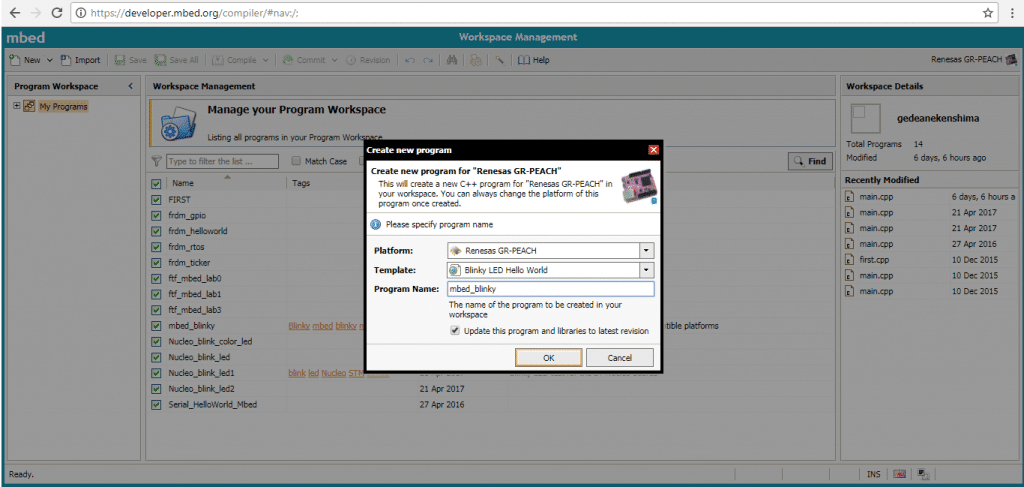Expand the My Programs tree node

pyautogui.click(x=16, y=106)
